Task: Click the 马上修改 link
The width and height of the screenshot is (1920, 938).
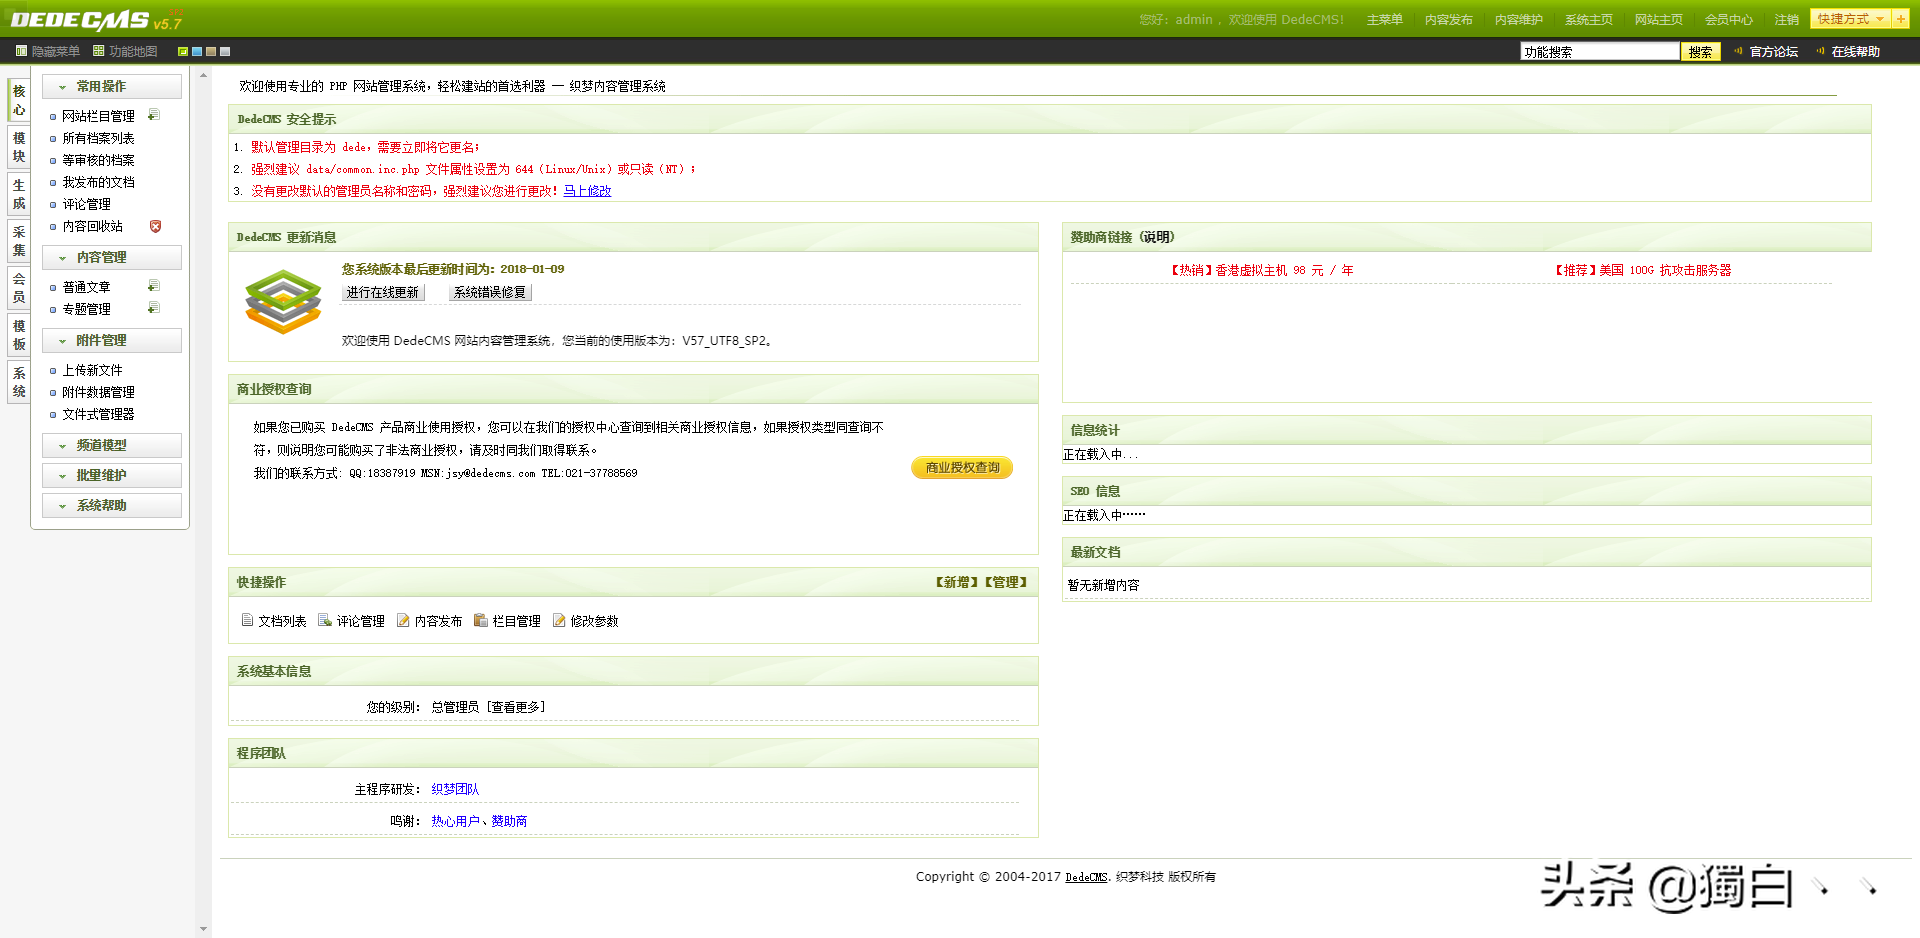Action: (587, 191)
